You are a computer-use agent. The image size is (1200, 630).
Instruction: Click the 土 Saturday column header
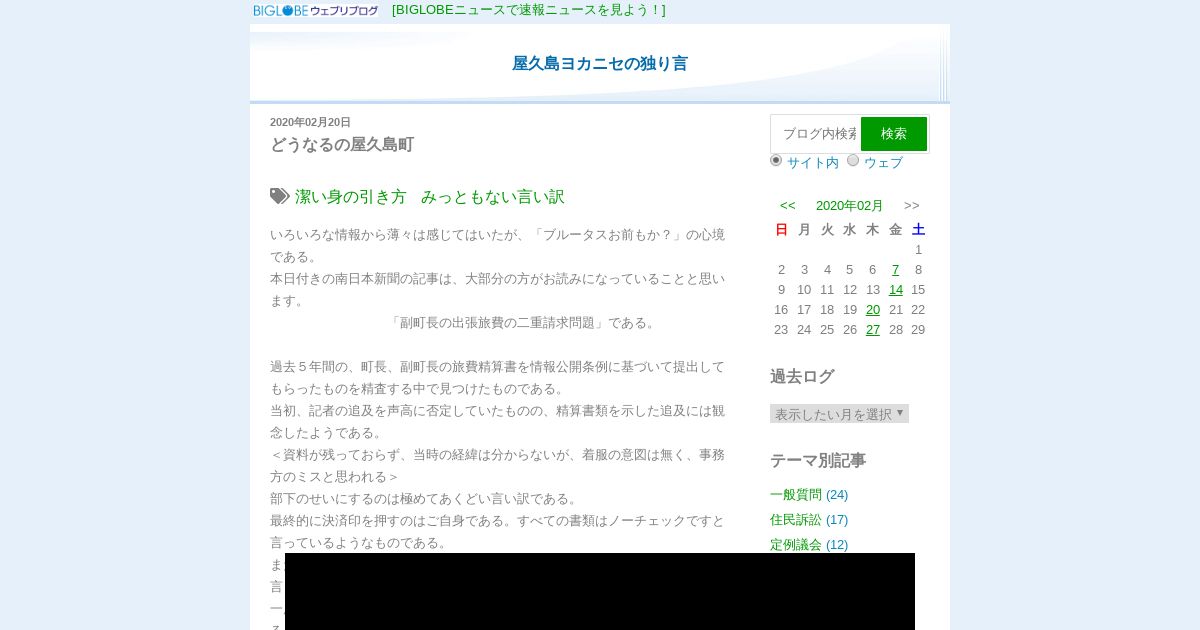click(918, 229)
